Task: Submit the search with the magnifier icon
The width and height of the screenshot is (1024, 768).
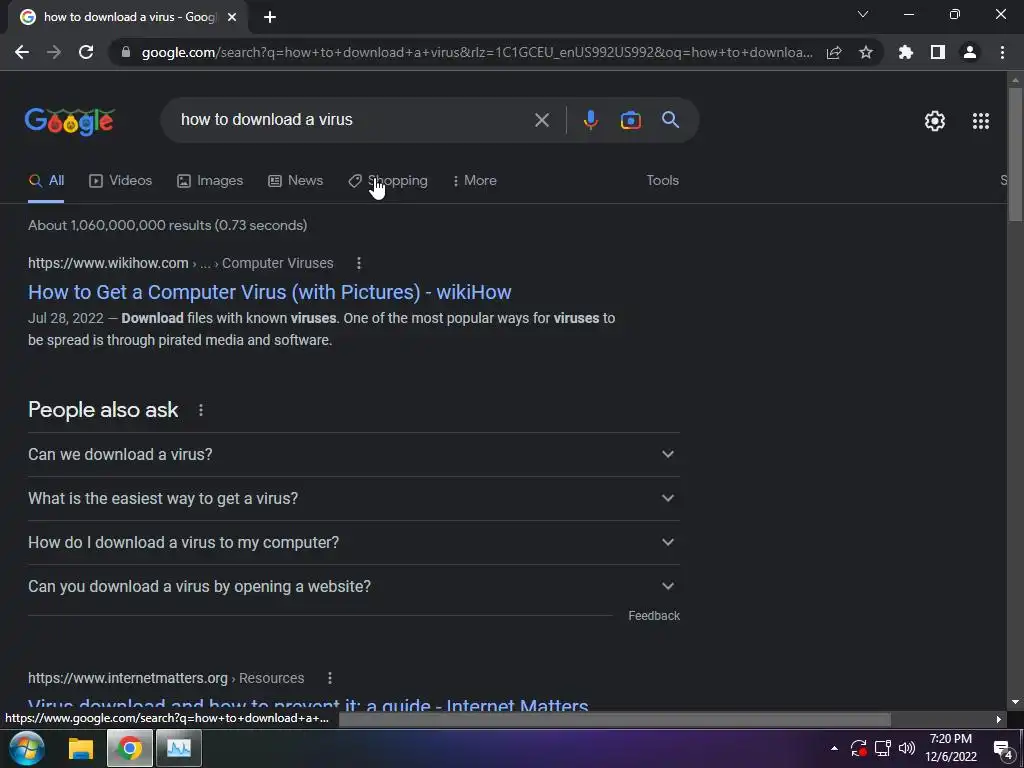Action: coord(670,120)
